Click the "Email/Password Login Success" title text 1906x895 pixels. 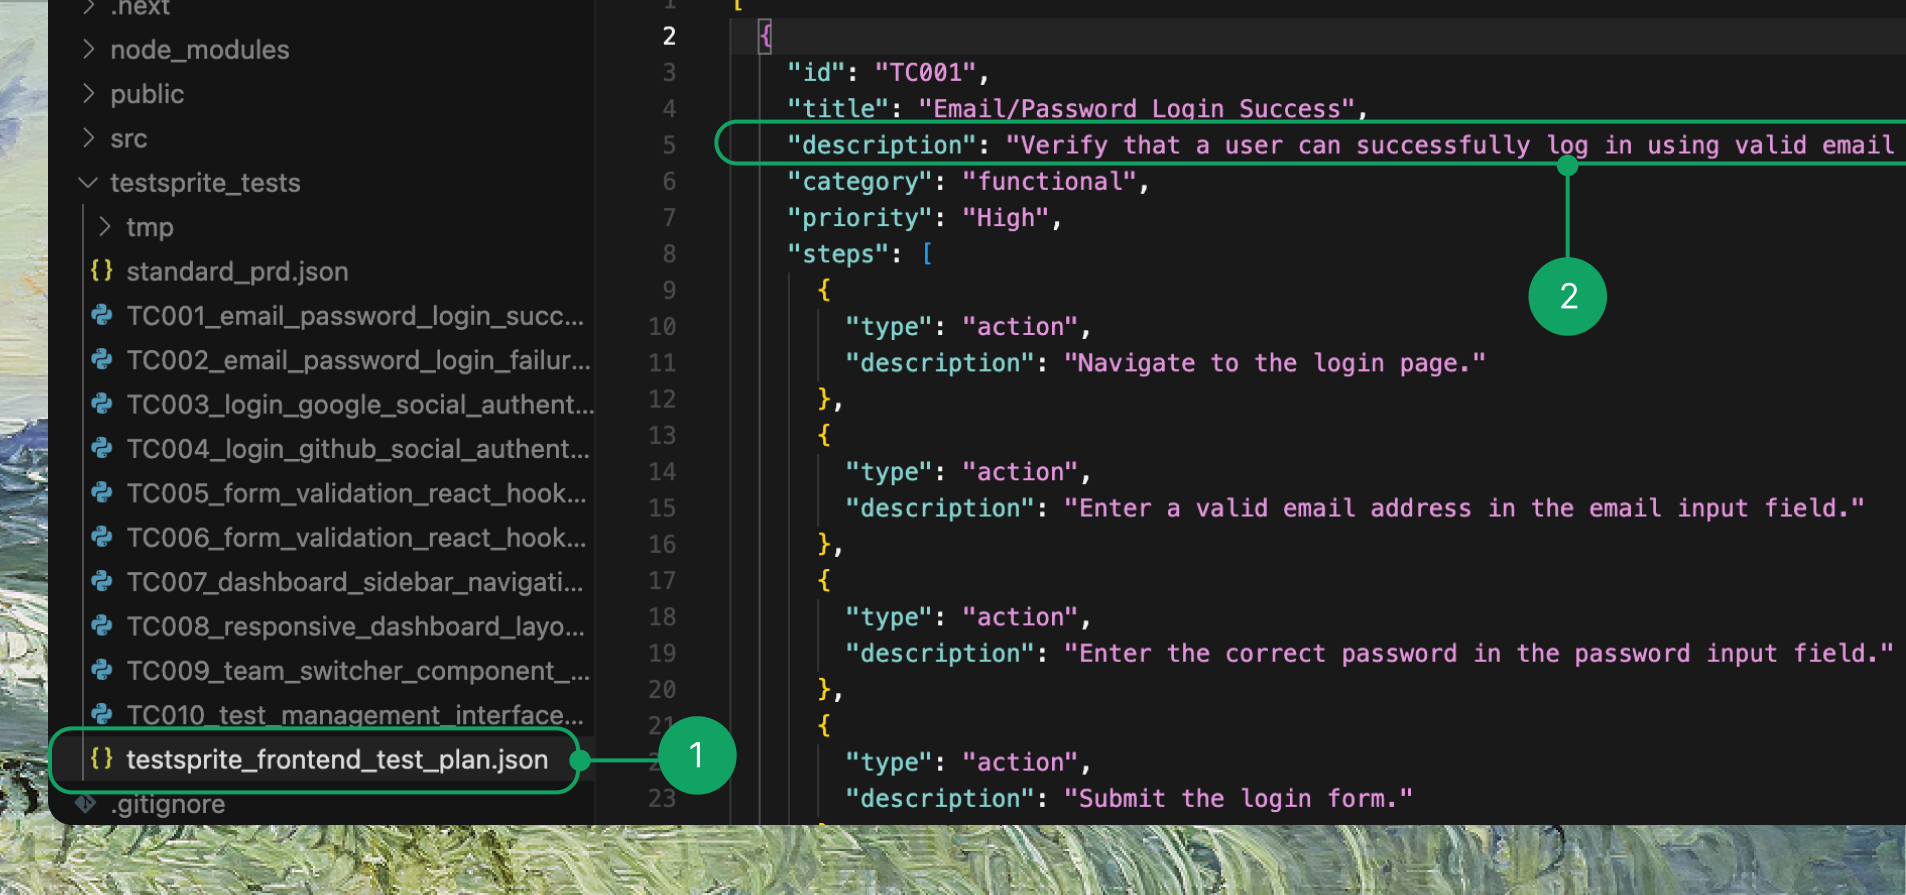point(1137,108)
